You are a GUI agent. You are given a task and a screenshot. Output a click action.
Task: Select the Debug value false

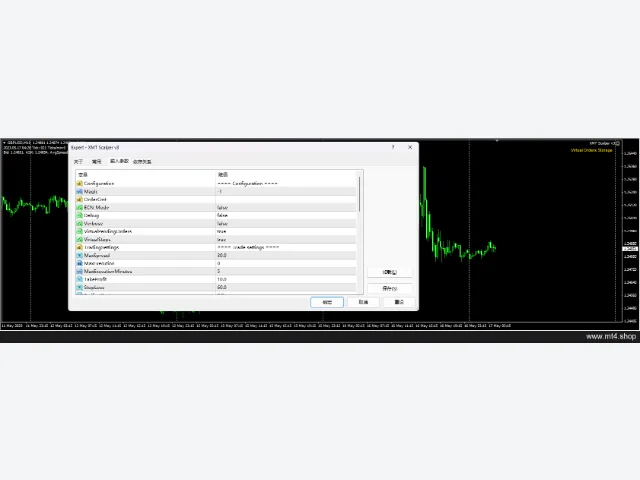(286, 216)
